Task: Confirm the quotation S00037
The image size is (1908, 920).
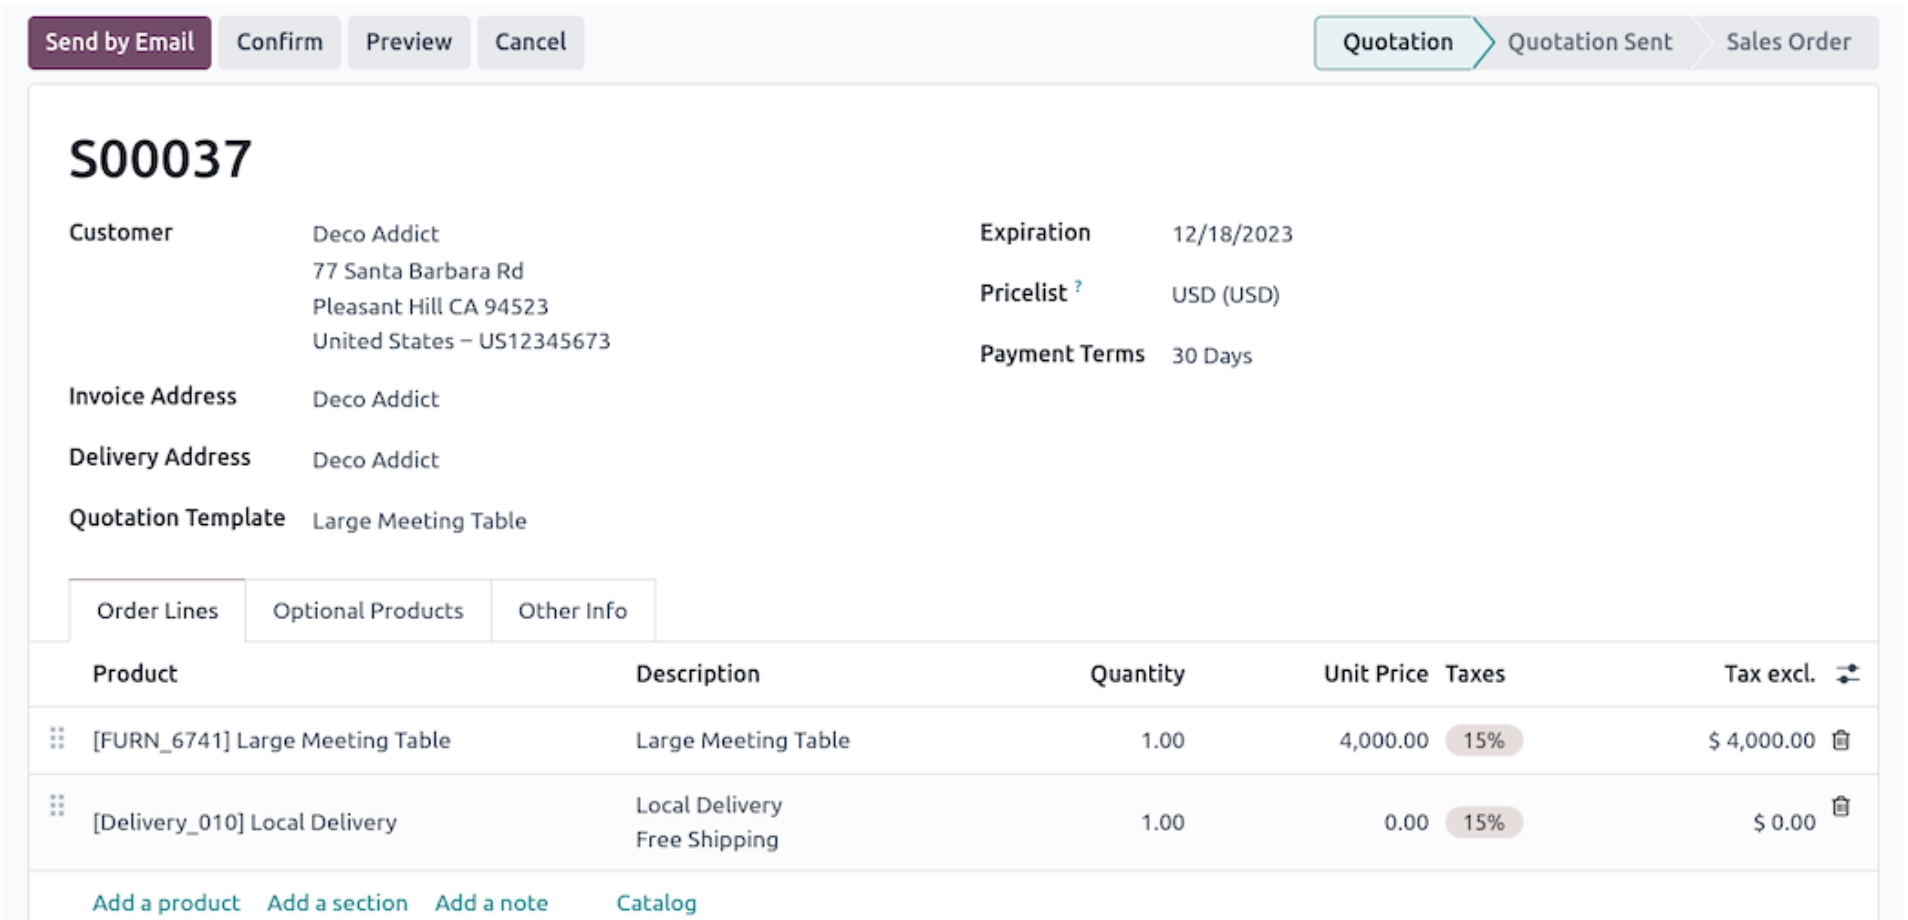Action: coord(278,42)
